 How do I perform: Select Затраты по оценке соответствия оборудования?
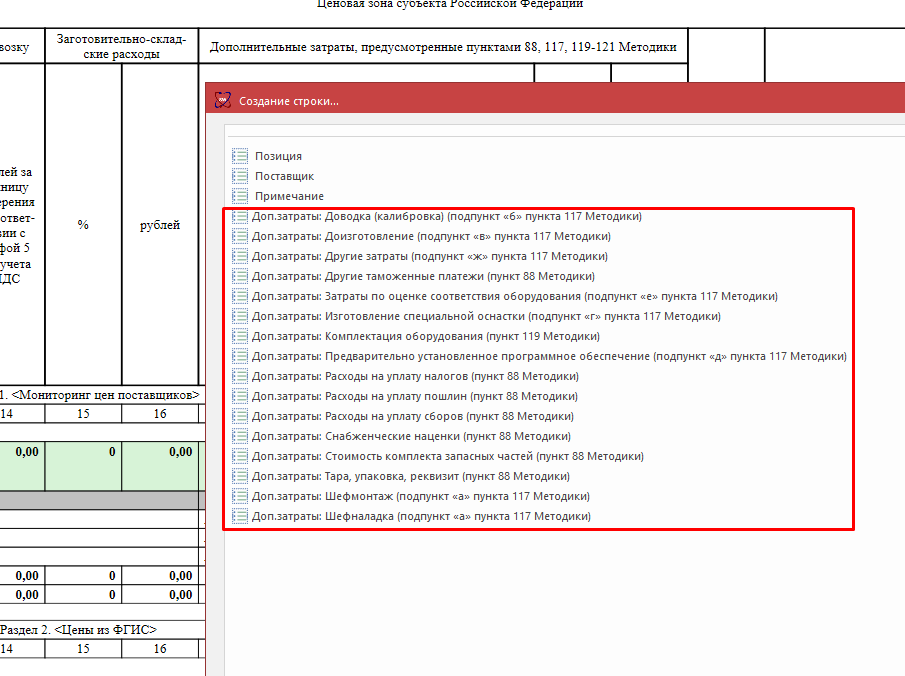514,296
